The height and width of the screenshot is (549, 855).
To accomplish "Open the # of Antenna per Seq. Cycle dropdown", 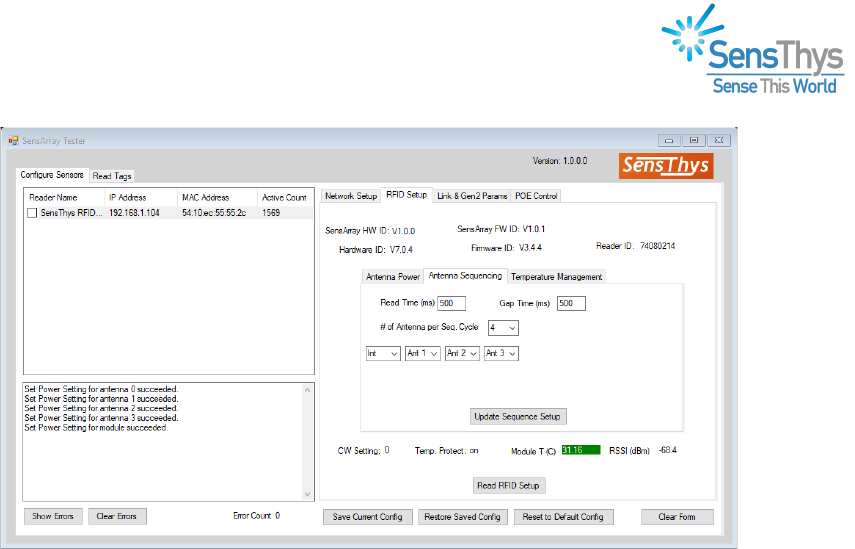I will tap(503, 328).
